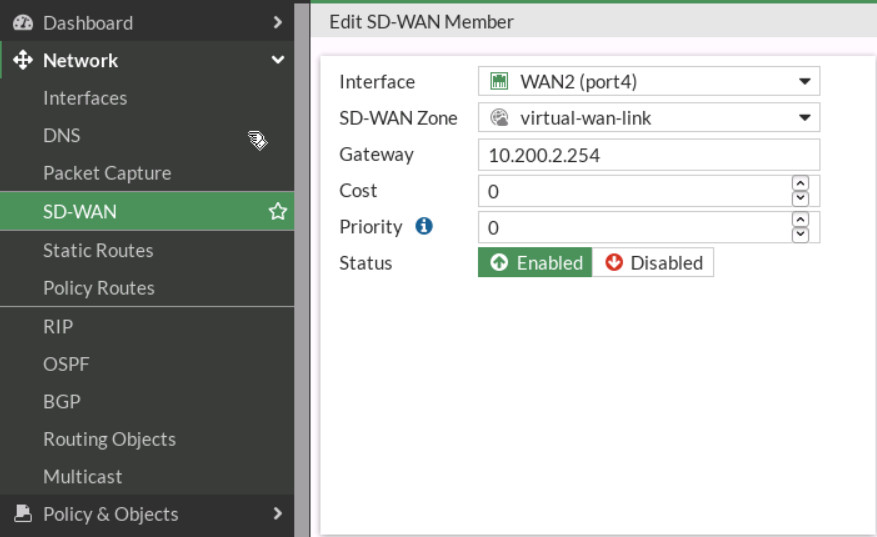Click the Dashboard gauge icon
This screenshot has width=877, height=537.
coord(22,22)
